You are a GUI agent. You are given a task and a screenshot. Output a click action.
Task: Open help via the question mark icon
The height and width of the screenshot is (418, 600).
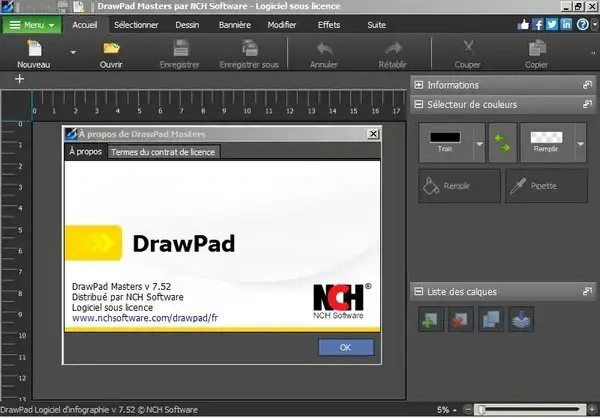[x=581, y=23]
